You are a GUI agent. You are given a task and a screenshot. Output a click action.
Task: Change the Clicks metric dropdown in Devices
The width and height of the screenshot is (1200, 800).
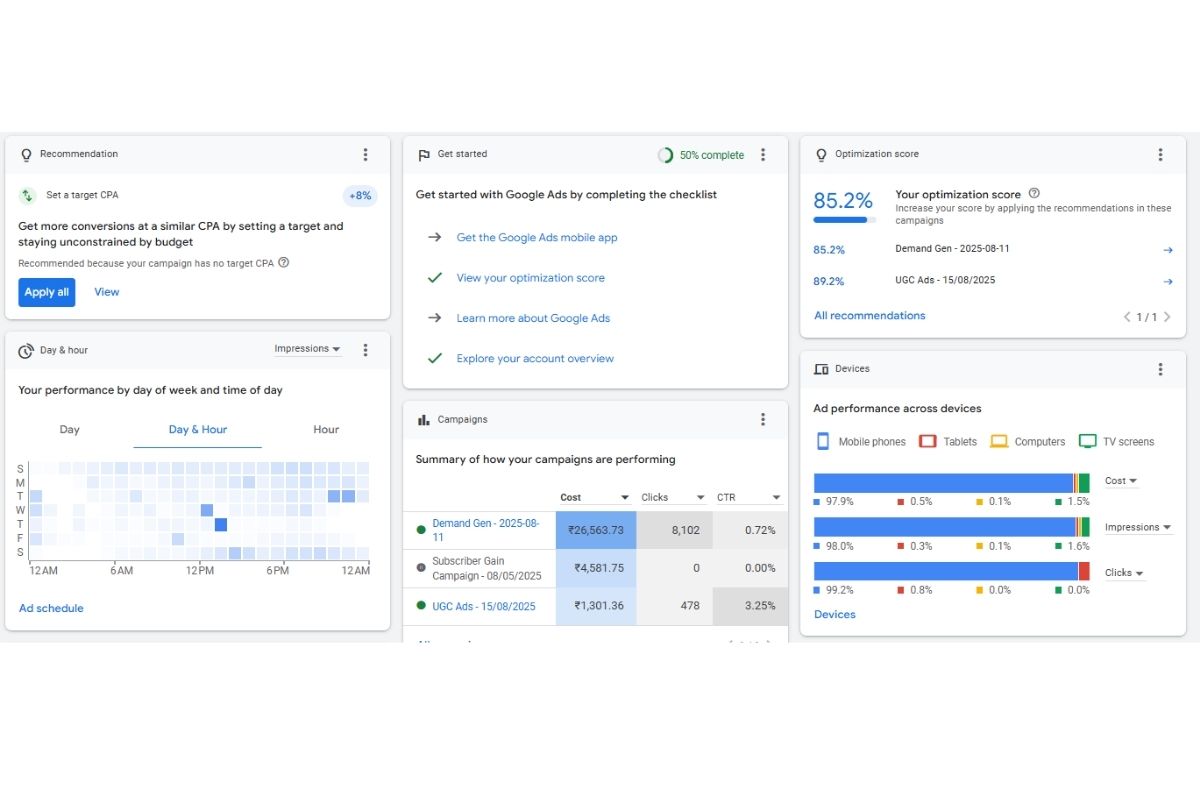tap(1125, 573)
